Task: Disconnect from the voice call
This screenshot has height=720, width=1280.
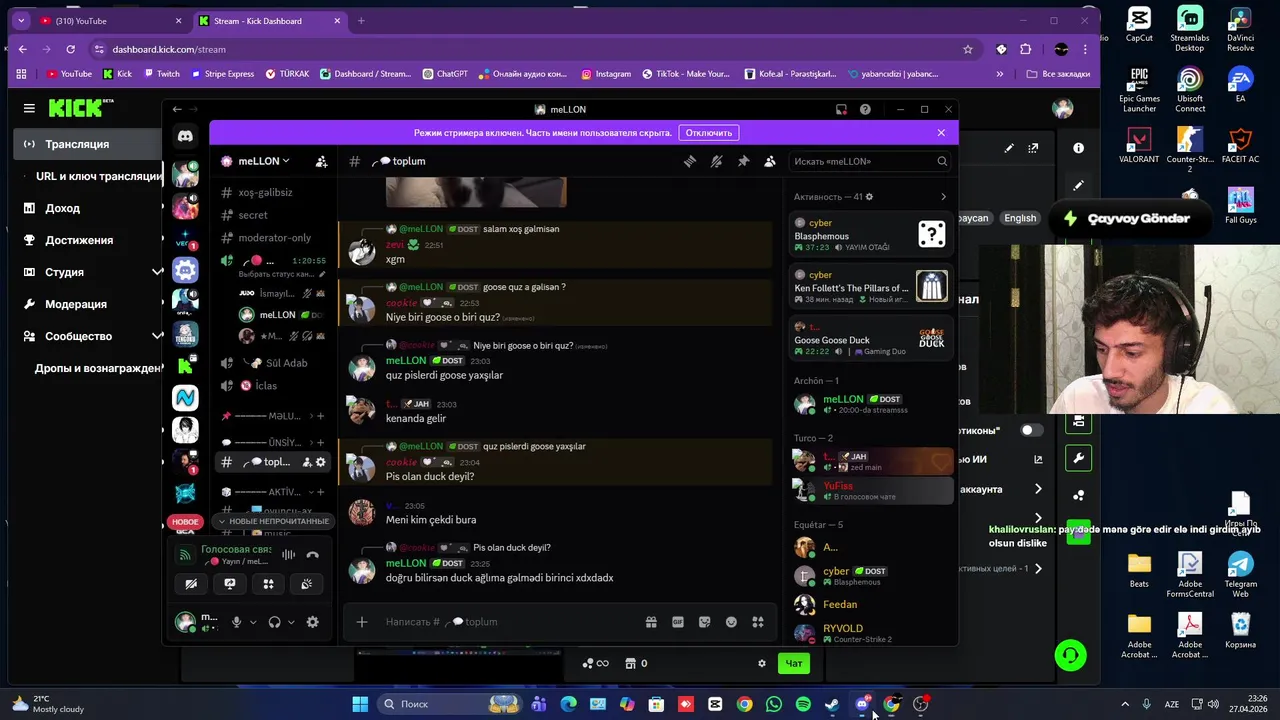Action: coord(312,555)
